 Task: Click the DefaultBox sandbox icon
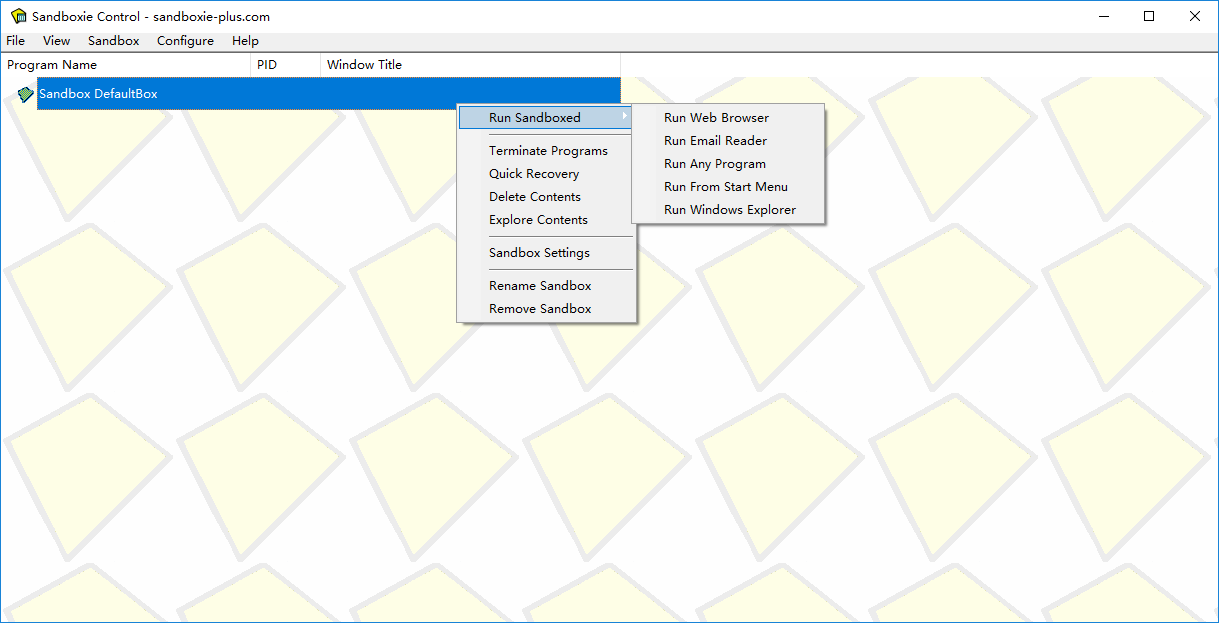(26, 94)
